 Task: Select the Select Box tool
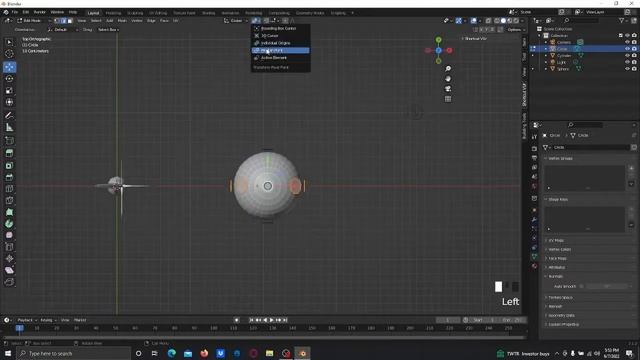click(x=9, y=42)
